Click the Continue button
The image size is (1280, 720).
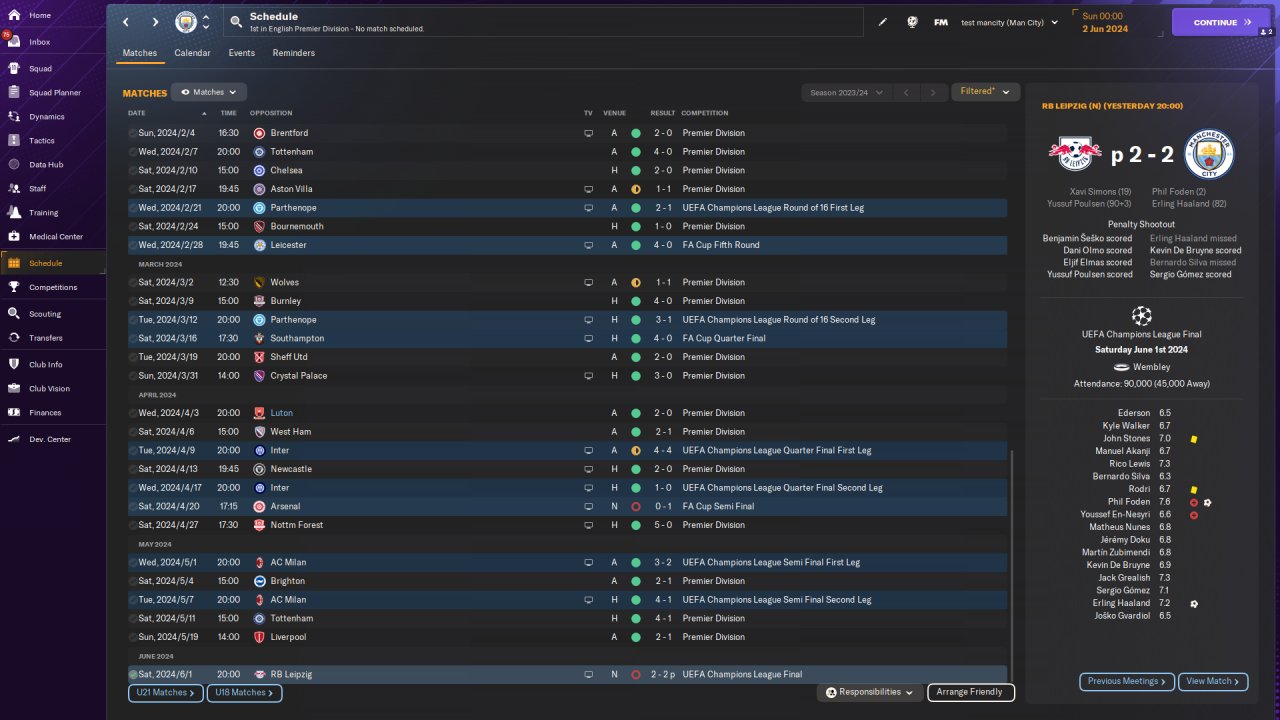(x=1221, y=22)
